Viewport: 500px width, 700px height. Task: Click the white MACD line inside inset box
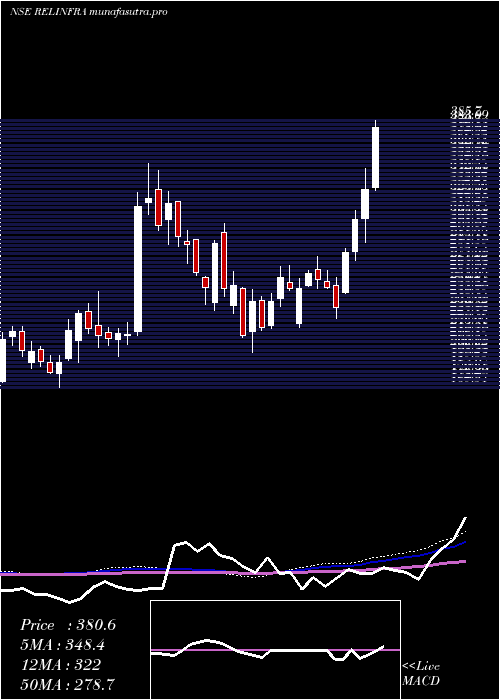[x=267, y=650]
